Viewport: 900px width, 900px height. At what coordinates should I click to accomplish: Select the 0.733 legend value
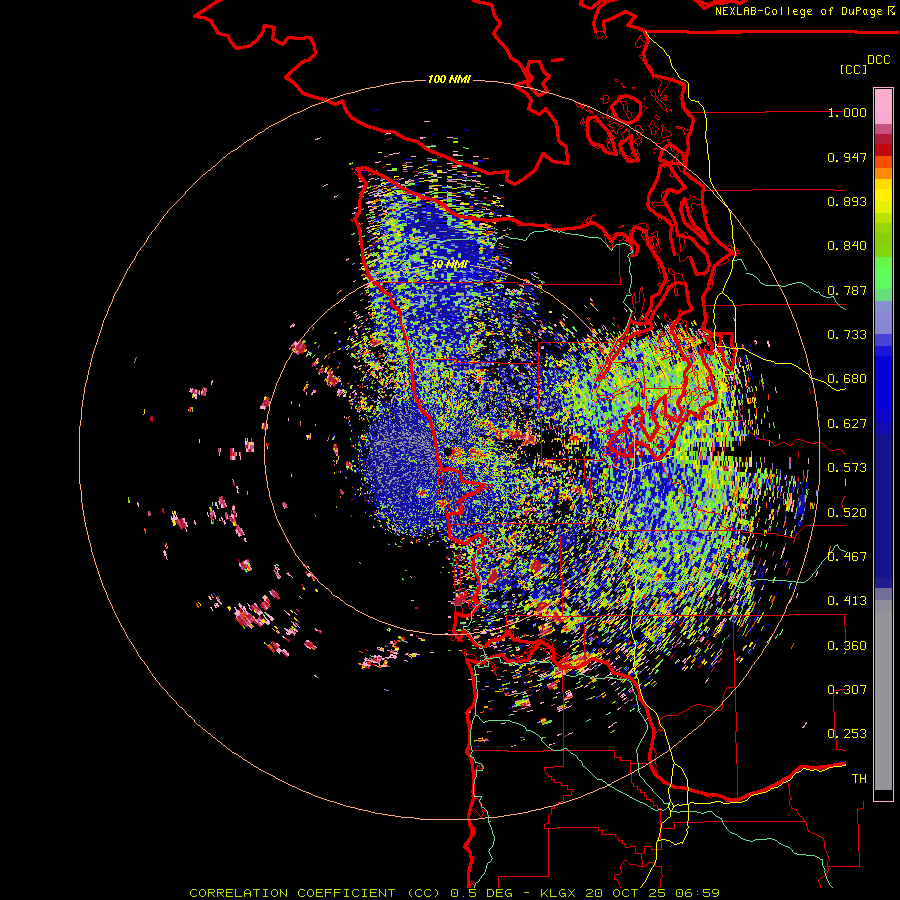coord(847,335)
